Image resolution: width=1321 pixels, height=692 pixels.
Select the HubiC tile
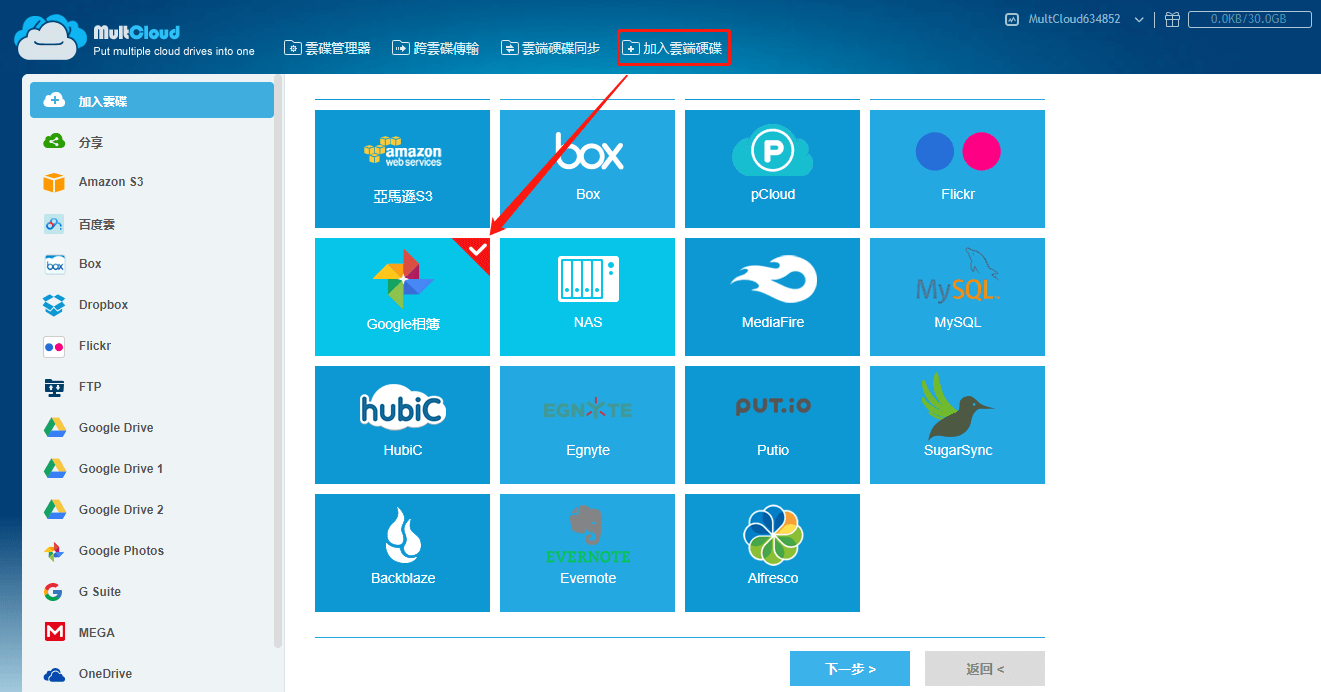tap(402, 425)
